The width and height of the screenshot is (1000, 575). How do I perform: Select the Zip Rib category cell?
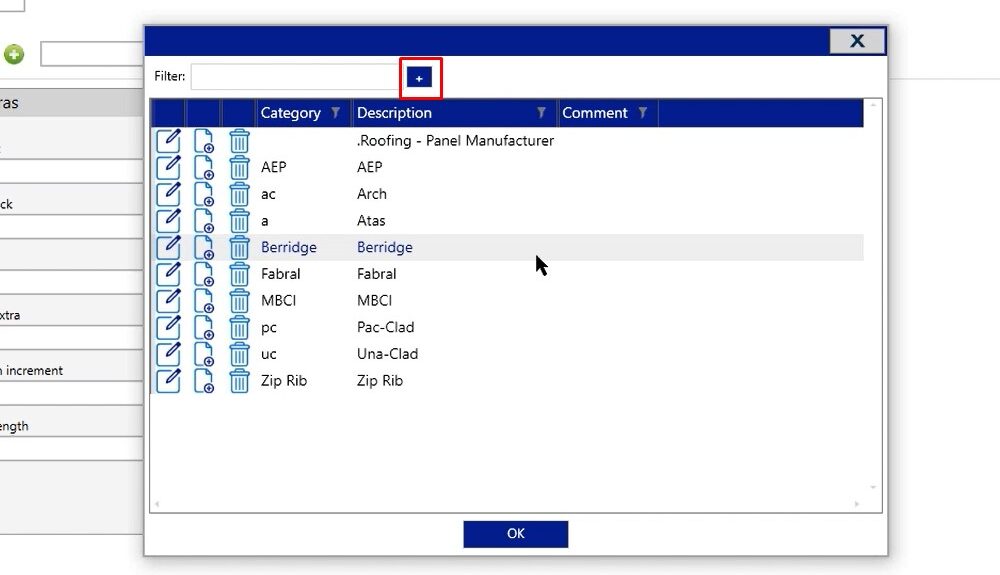point(284,381)
